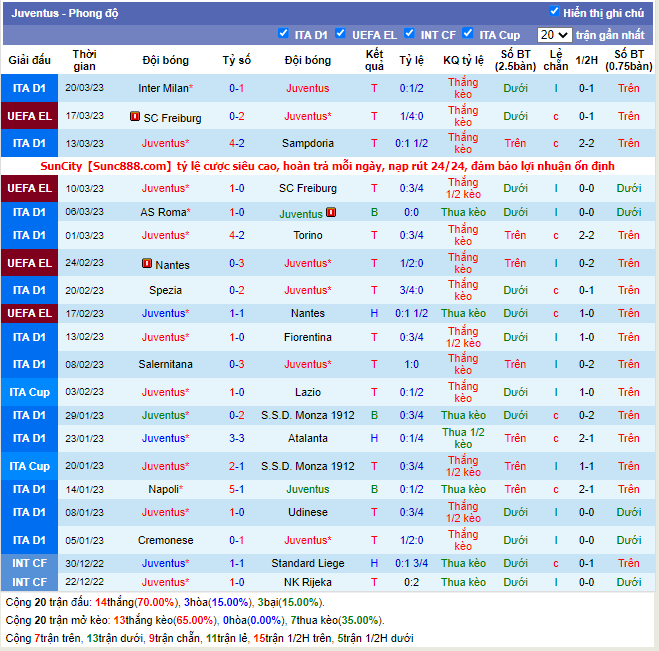This screenshot has width=659, height=651.
Task: Open the SunCity Sunc888.com advertisement link
Action: 328,166
